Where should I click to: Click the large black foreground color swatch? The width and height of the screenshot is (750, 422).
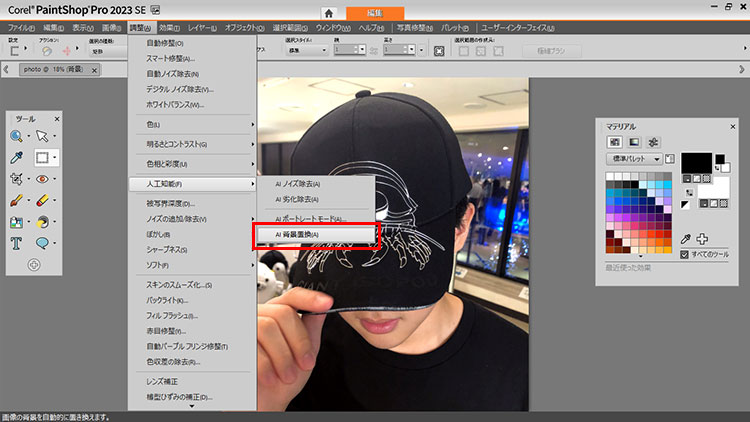[x=695, y=162]
